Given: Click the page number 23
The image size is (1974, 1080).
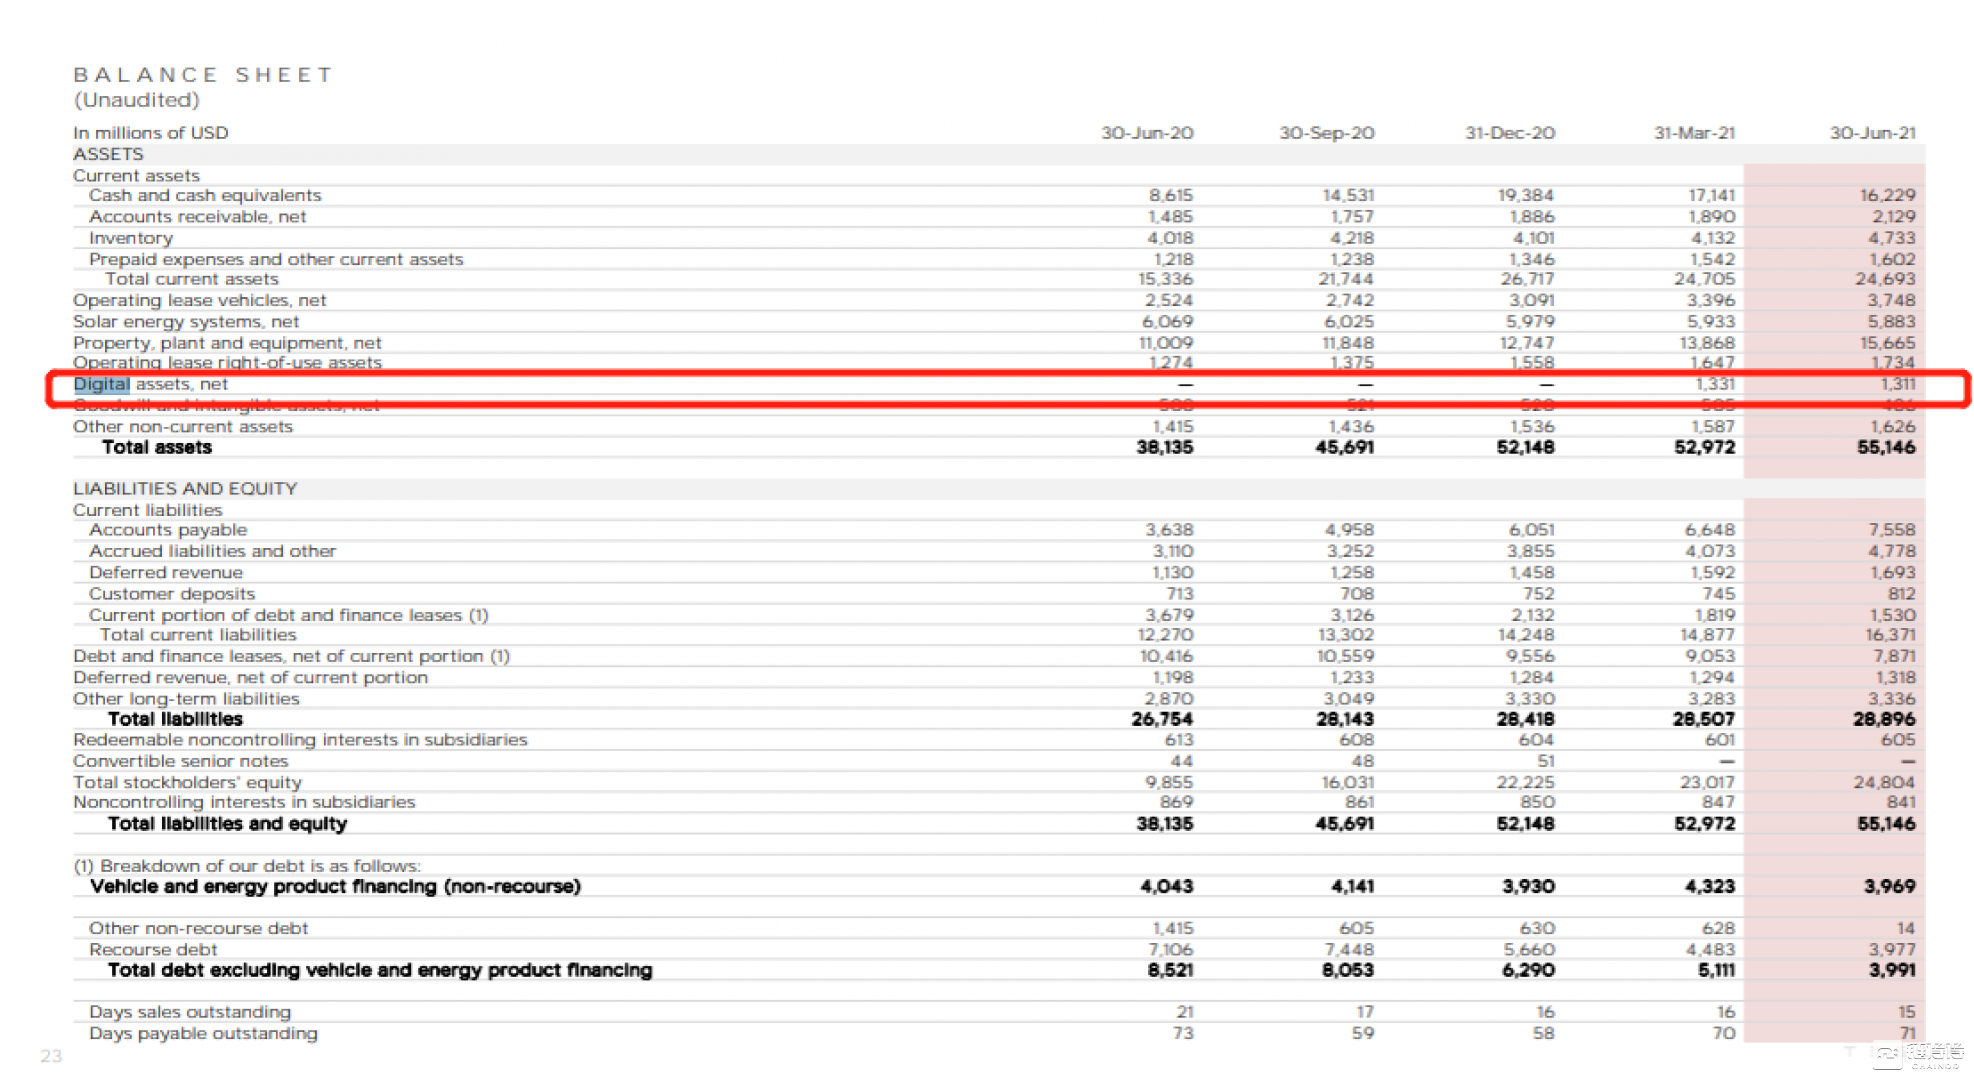Looking at the screenshot, I should point(51,1056).
